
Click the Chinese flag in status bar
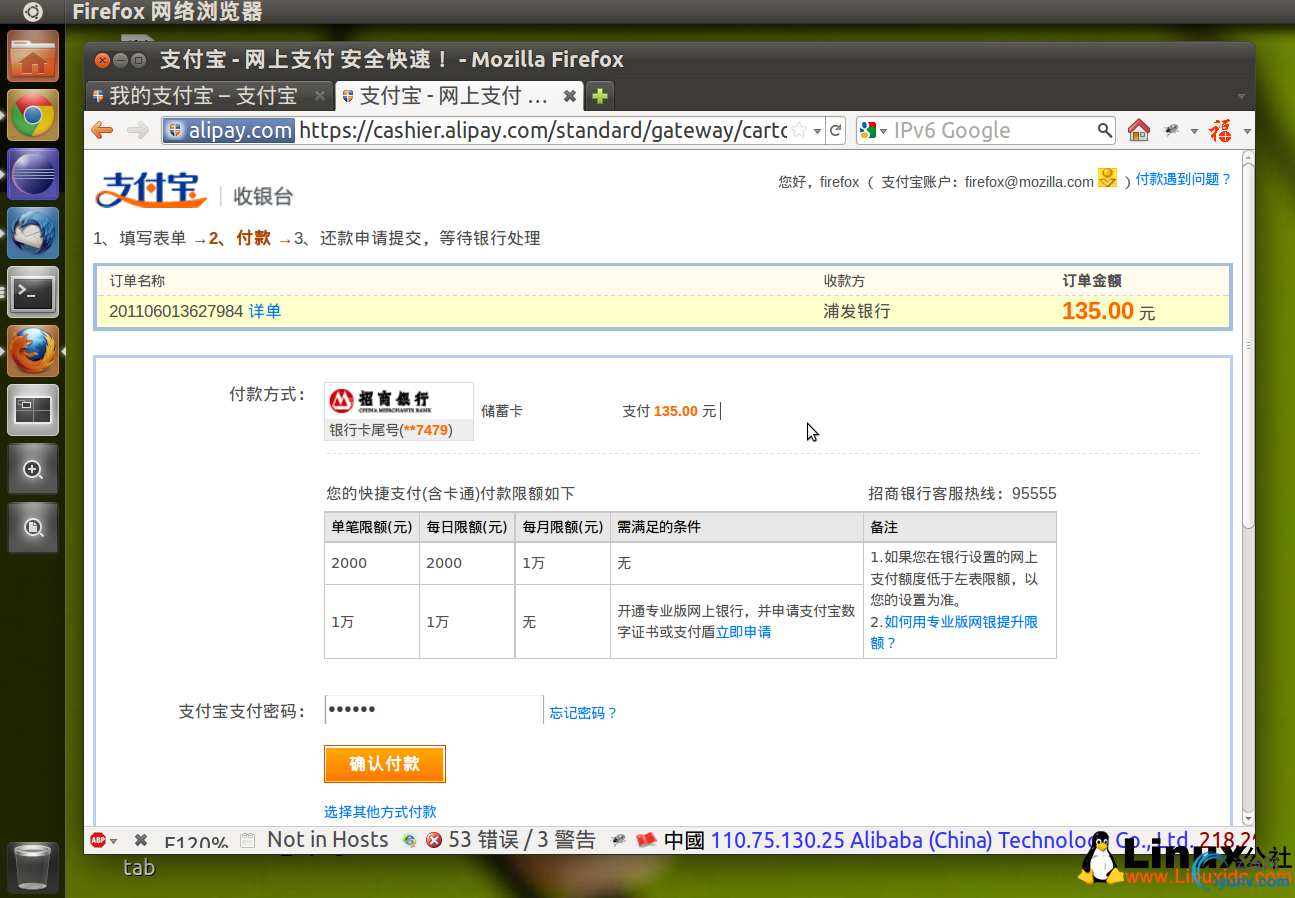646,840
